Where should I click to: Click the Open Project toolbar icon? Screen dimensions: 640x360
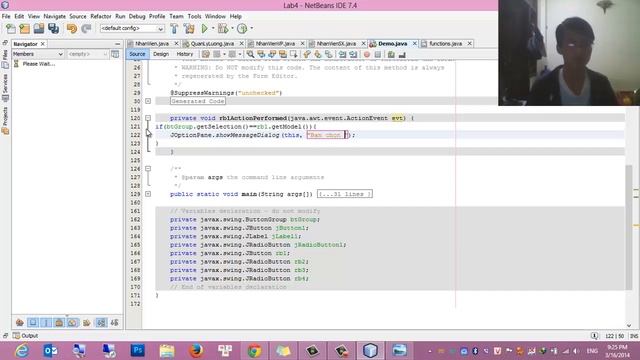39,29
